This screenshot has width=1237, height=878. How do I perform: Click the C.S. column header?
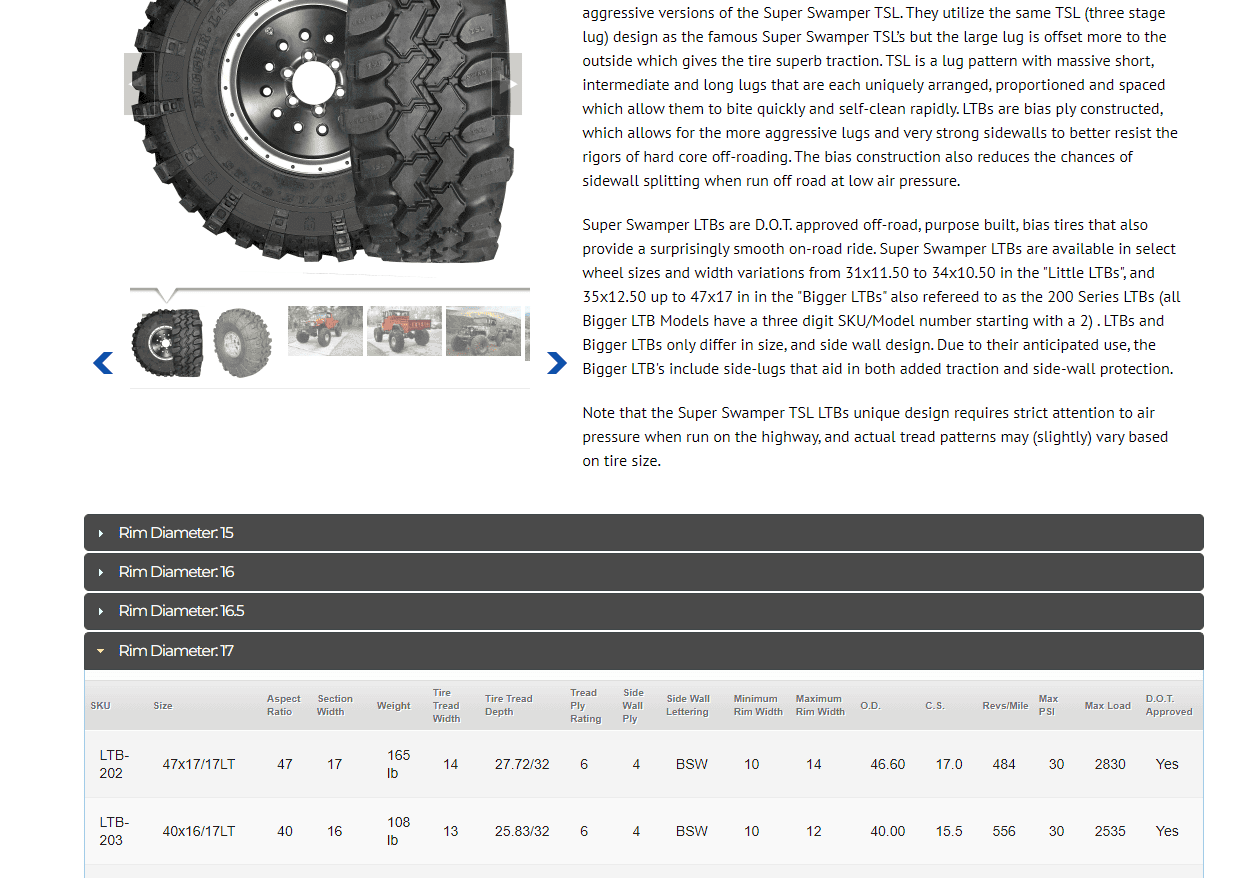934,706
